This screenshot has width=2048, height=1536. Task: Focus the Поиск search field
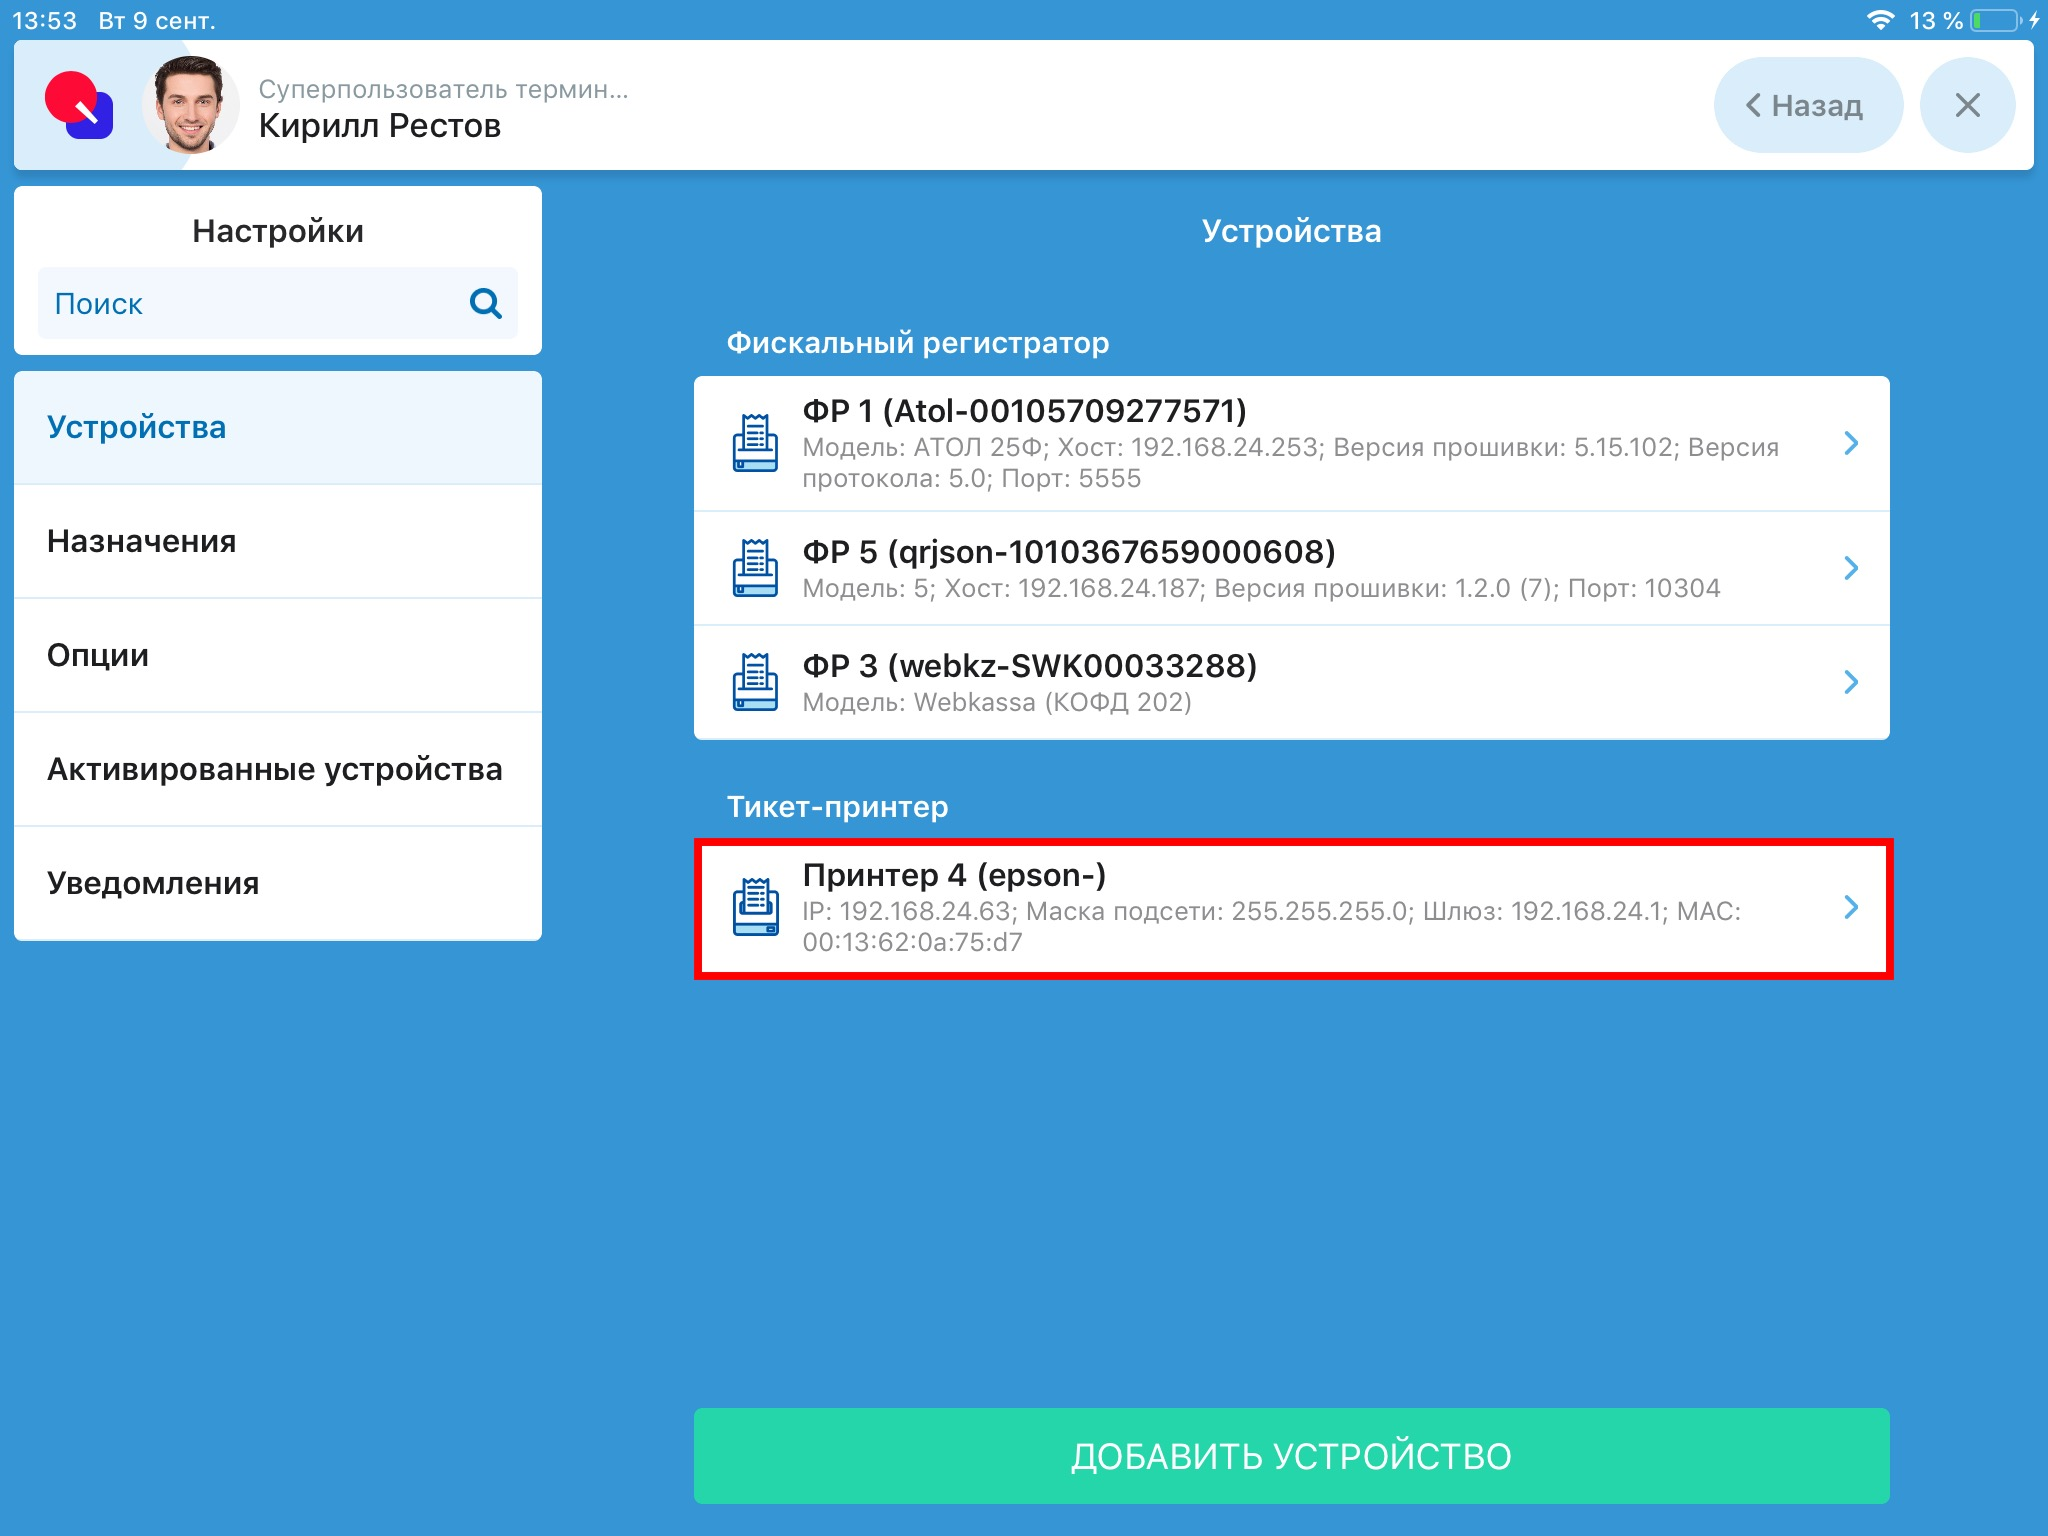pos(250,303)
